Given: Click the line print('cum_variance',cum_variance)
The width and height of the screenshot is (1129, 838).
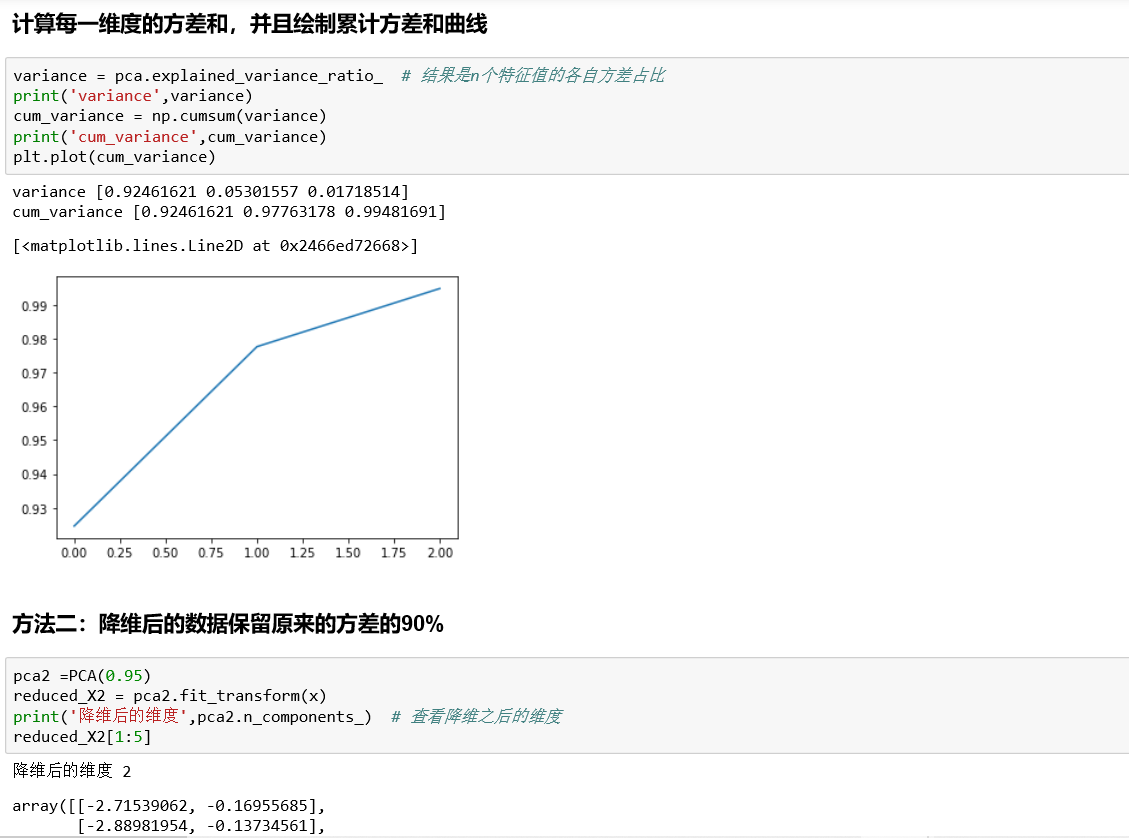Looking at the screenshot, I should pyautogui.click(x=170, y=137).
